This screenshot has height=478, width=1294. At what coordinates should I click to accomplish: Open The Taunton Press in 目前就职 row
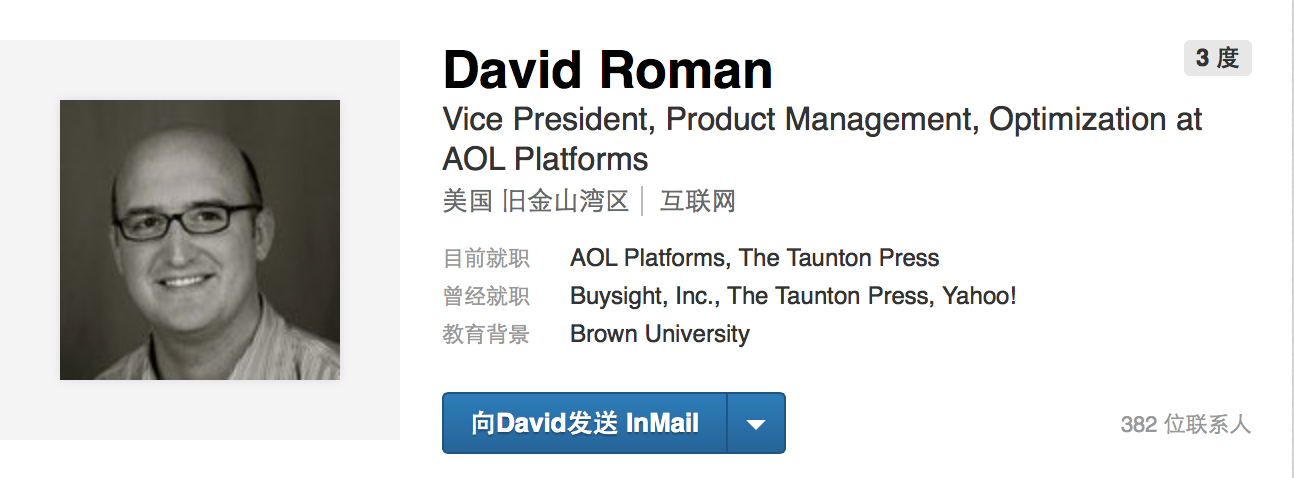pos(839,259)
